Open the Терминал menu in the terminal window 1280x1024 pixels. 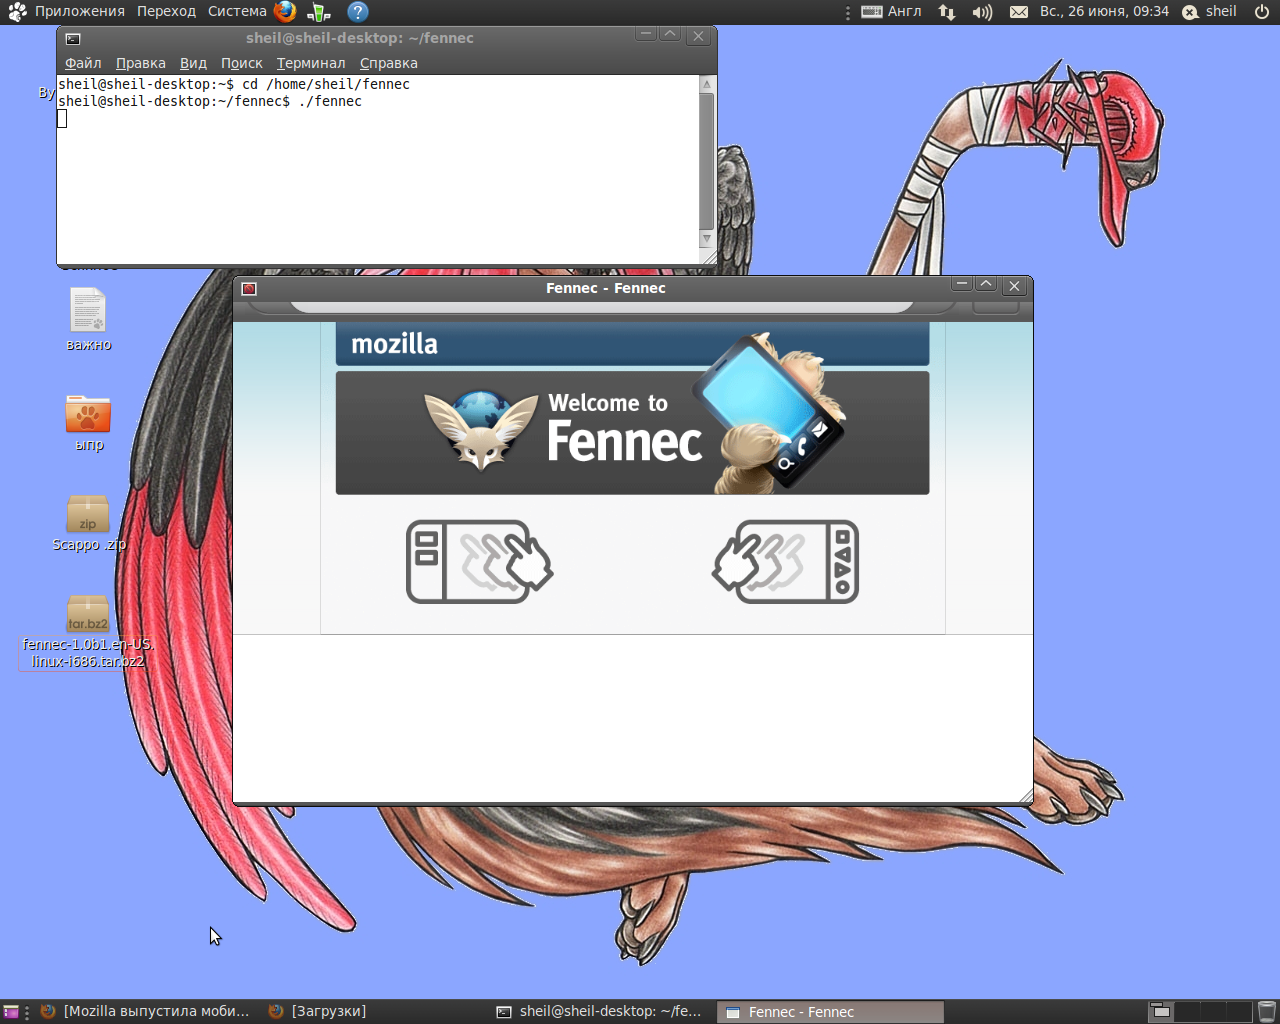(311, 63)
